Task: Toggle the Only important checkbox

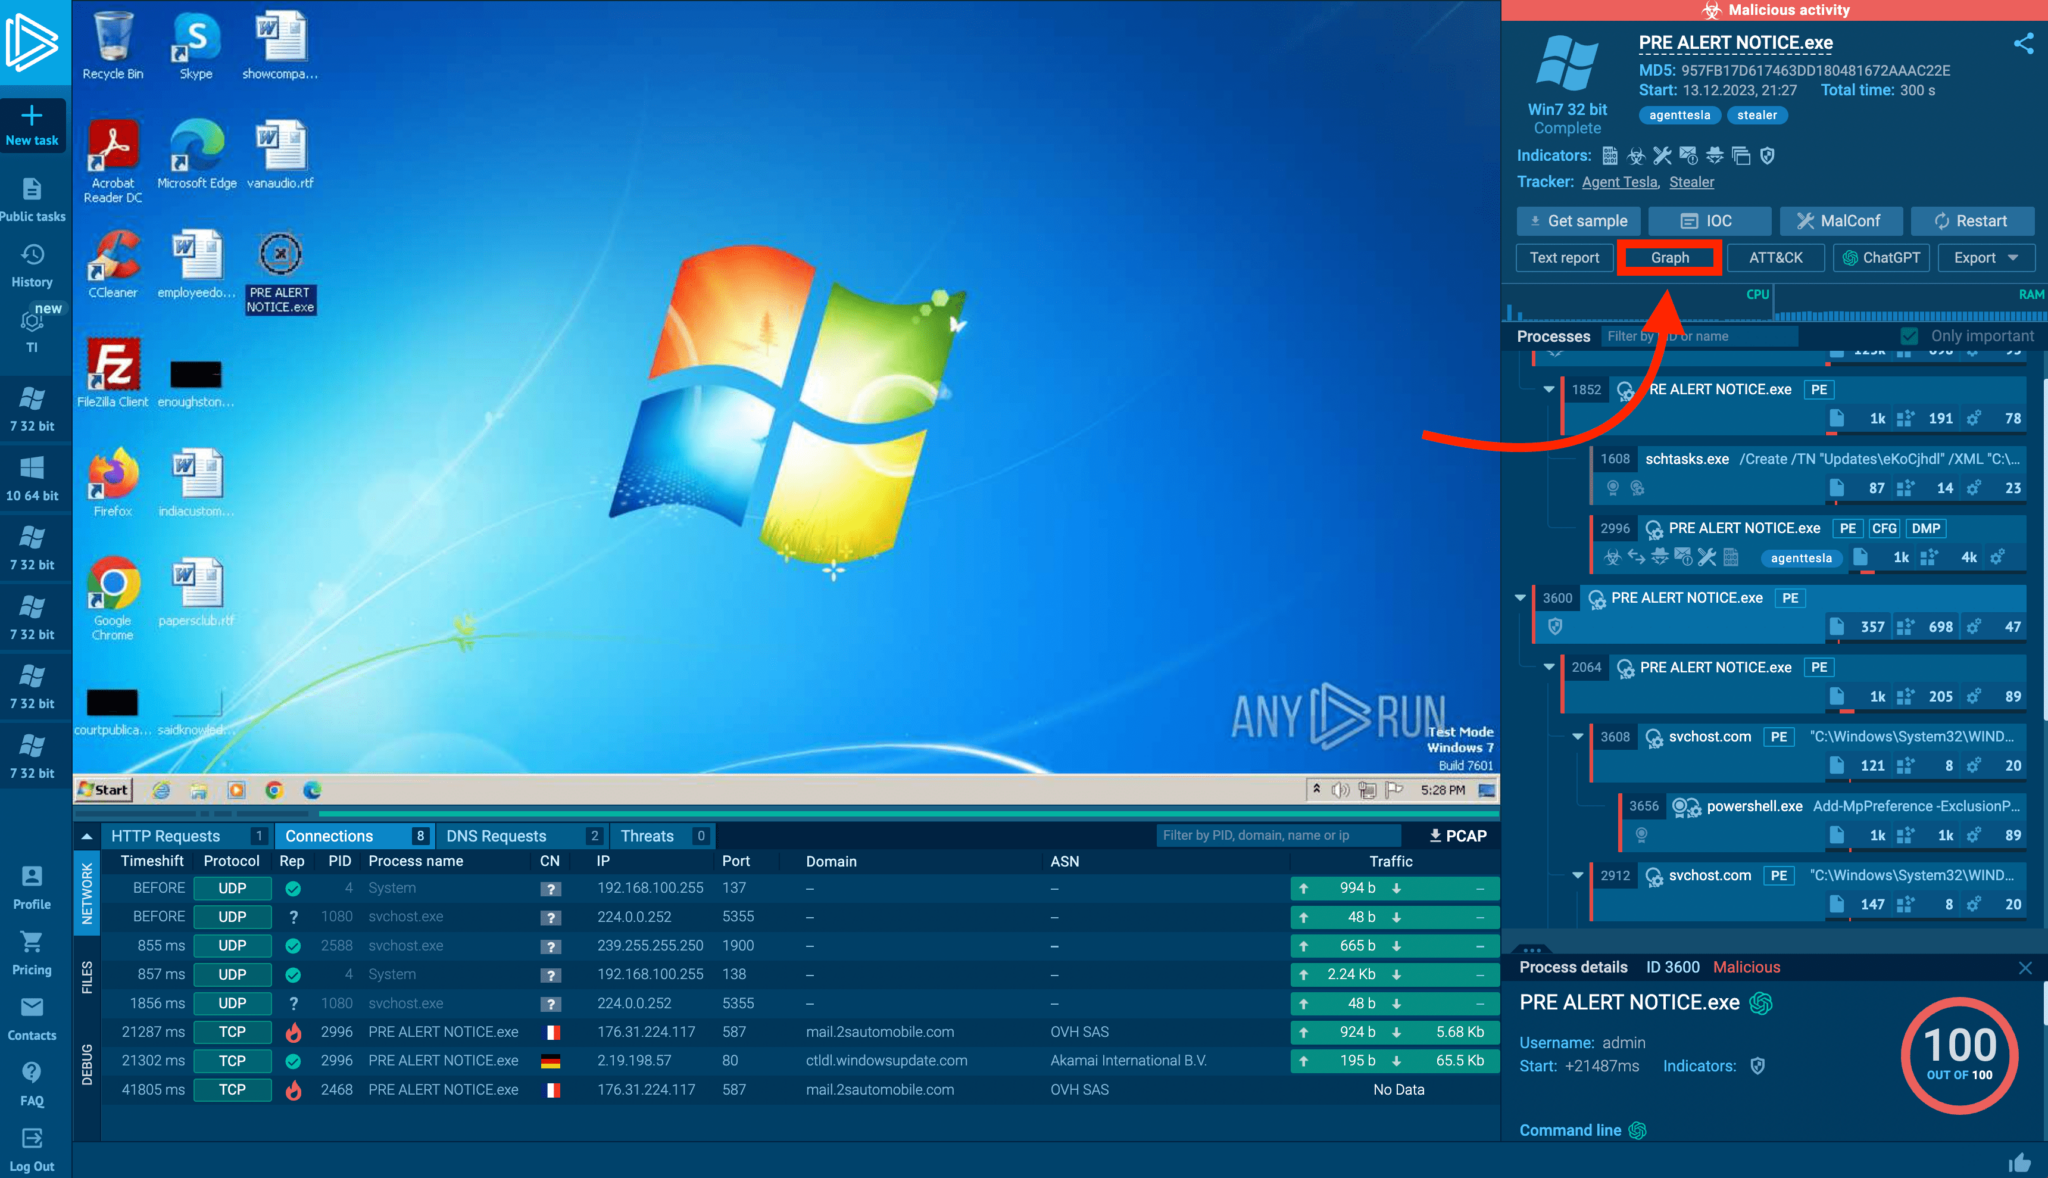Action: pos(1909,336)
